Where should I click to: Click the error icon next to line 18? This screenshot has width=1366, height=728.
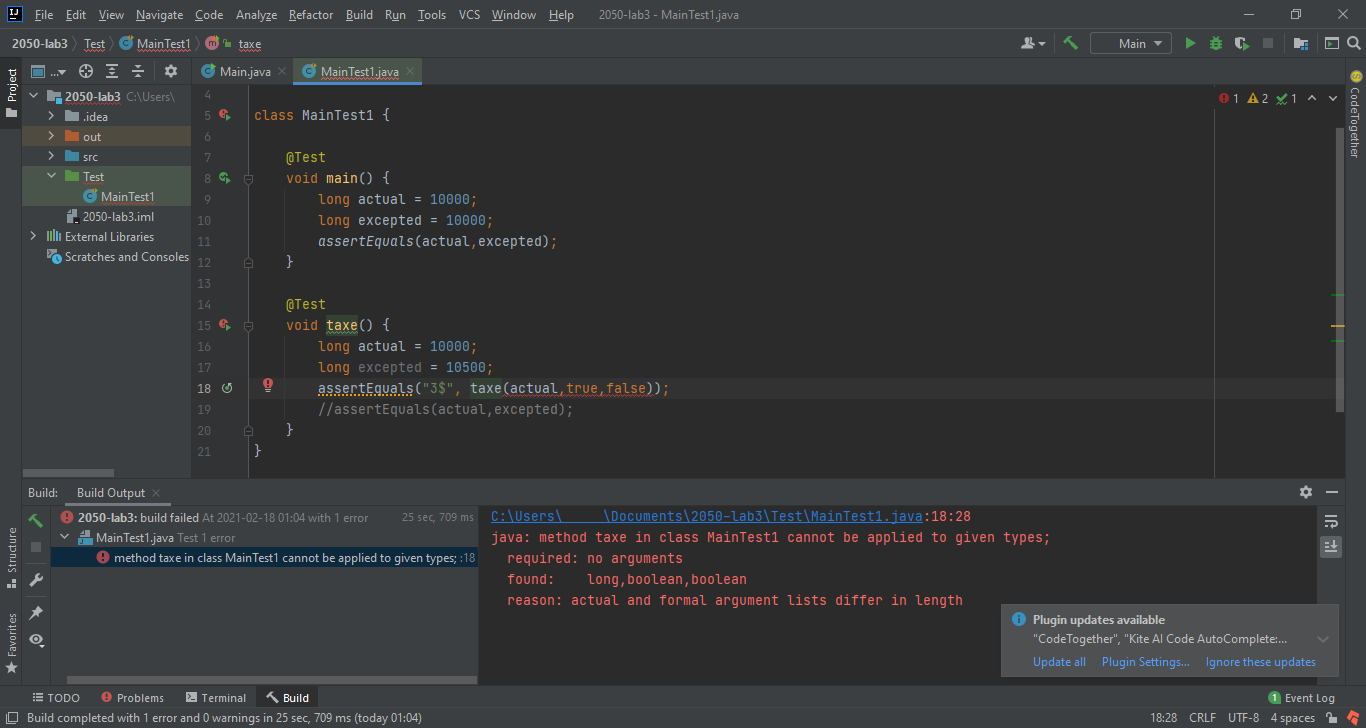pyautogui.click(x=266, y=384)
